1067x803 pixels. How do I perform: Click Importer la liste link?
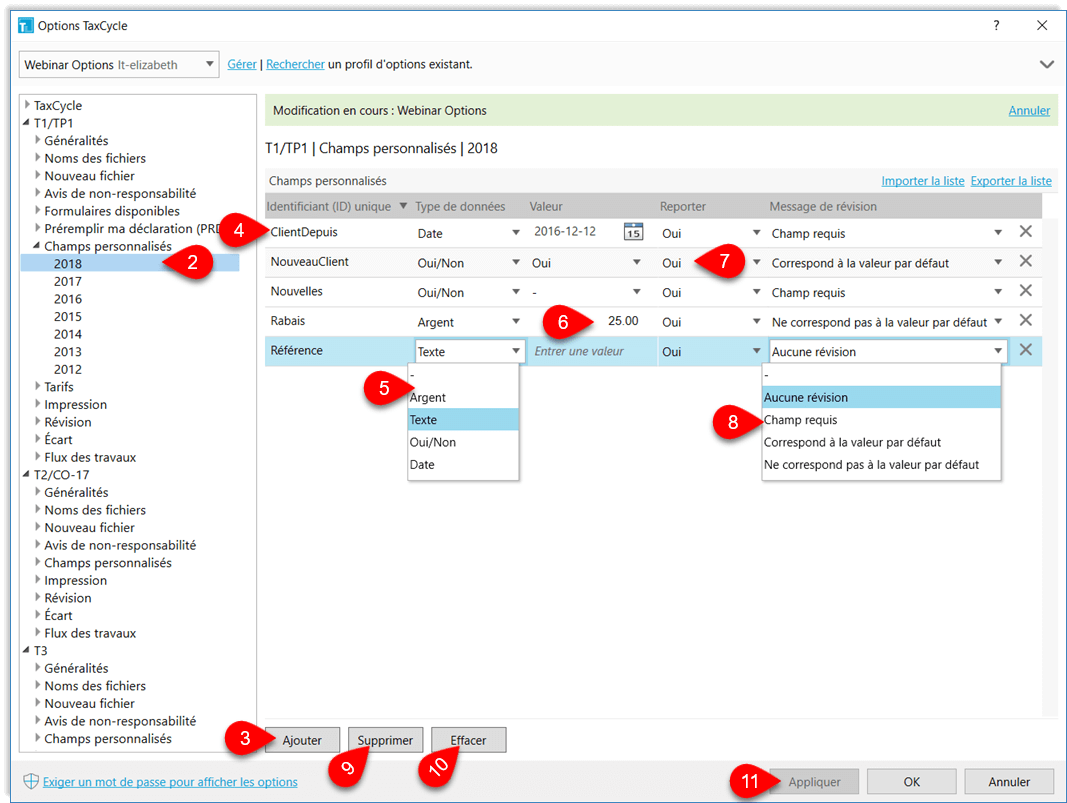coord(923,181)
